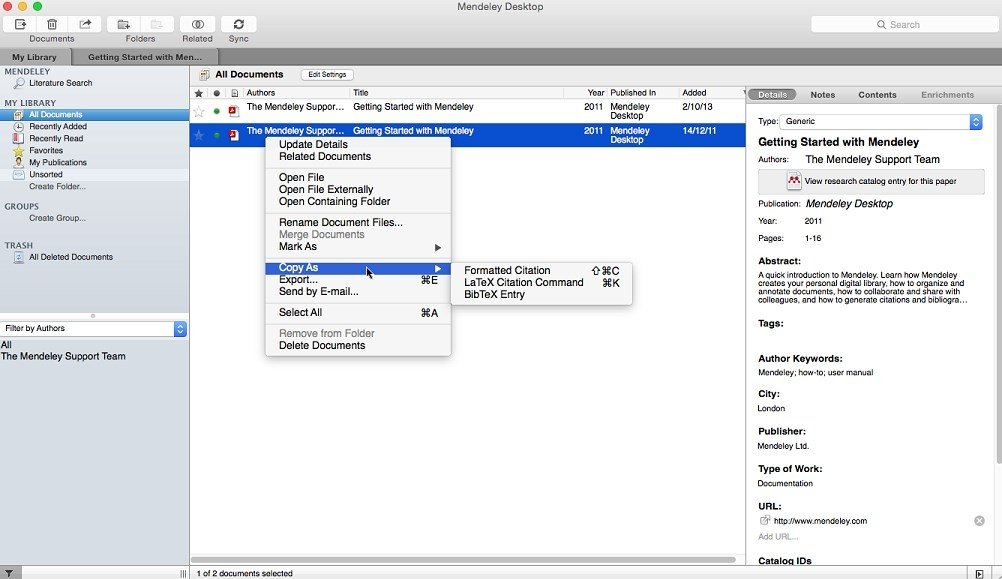This screenshot has width=1002, height=579.
Task: Open the Type dropdown showing Generic
Action: click(x=882, y=121)
